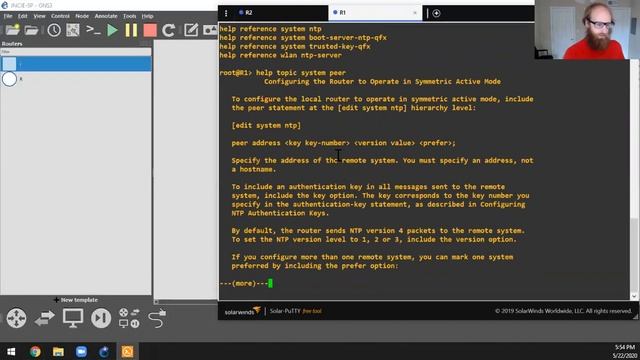Image resolution: width=640 pixels, height=360 pixels.
Task: Click the SolarWinds logo in footer
Action: (x=242, y=311)
